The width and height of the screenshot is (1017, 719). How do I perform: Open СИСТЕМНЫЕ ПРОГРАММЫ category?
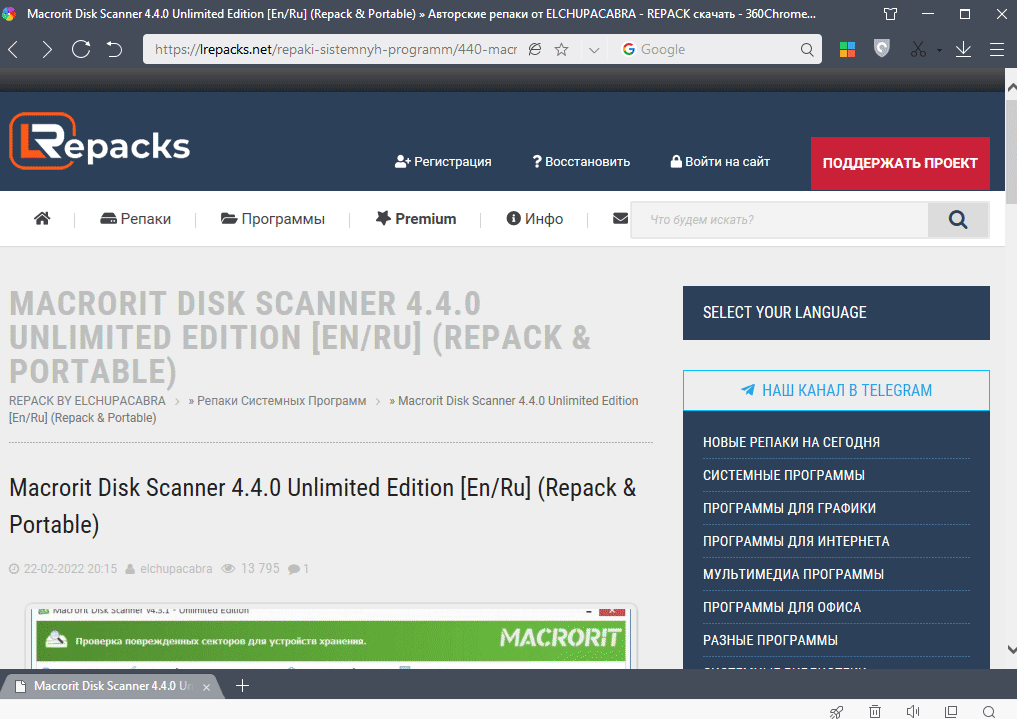click(784, 475)
